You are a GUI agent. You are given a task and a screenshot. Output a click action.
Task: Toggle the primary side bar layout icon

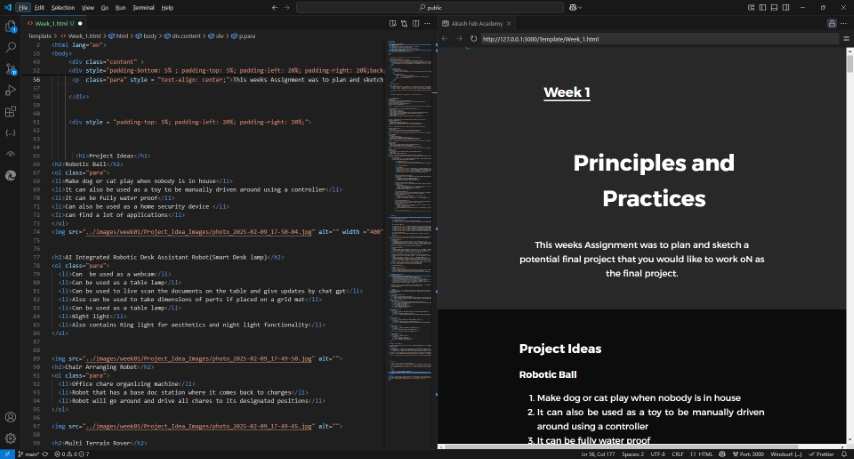[762, 8]
